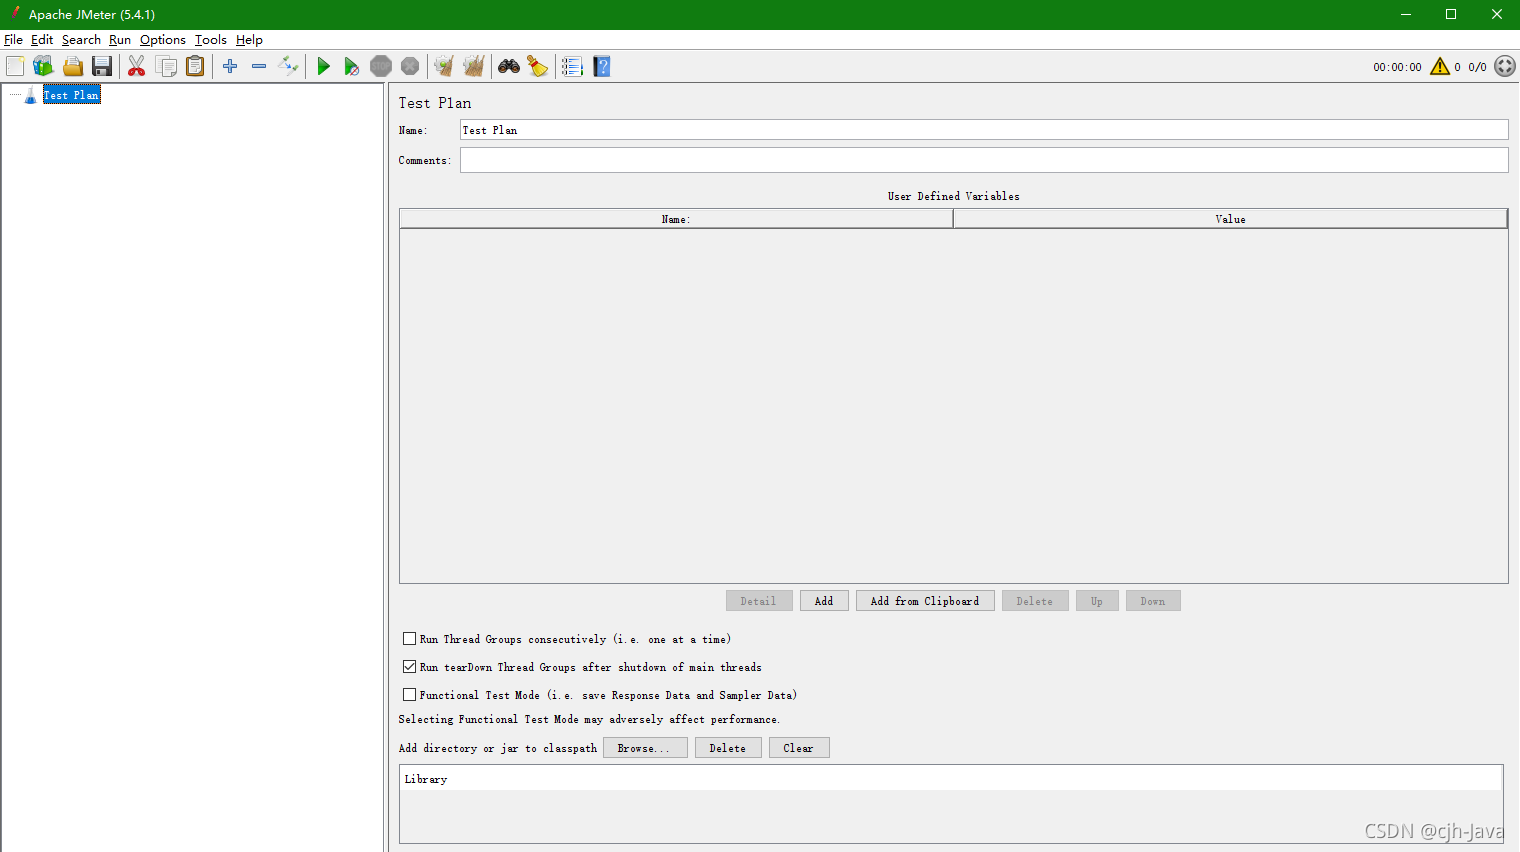Screen dimensions: 1520x852
Task: Click the Name column header
Action: (x=676, y=219)
